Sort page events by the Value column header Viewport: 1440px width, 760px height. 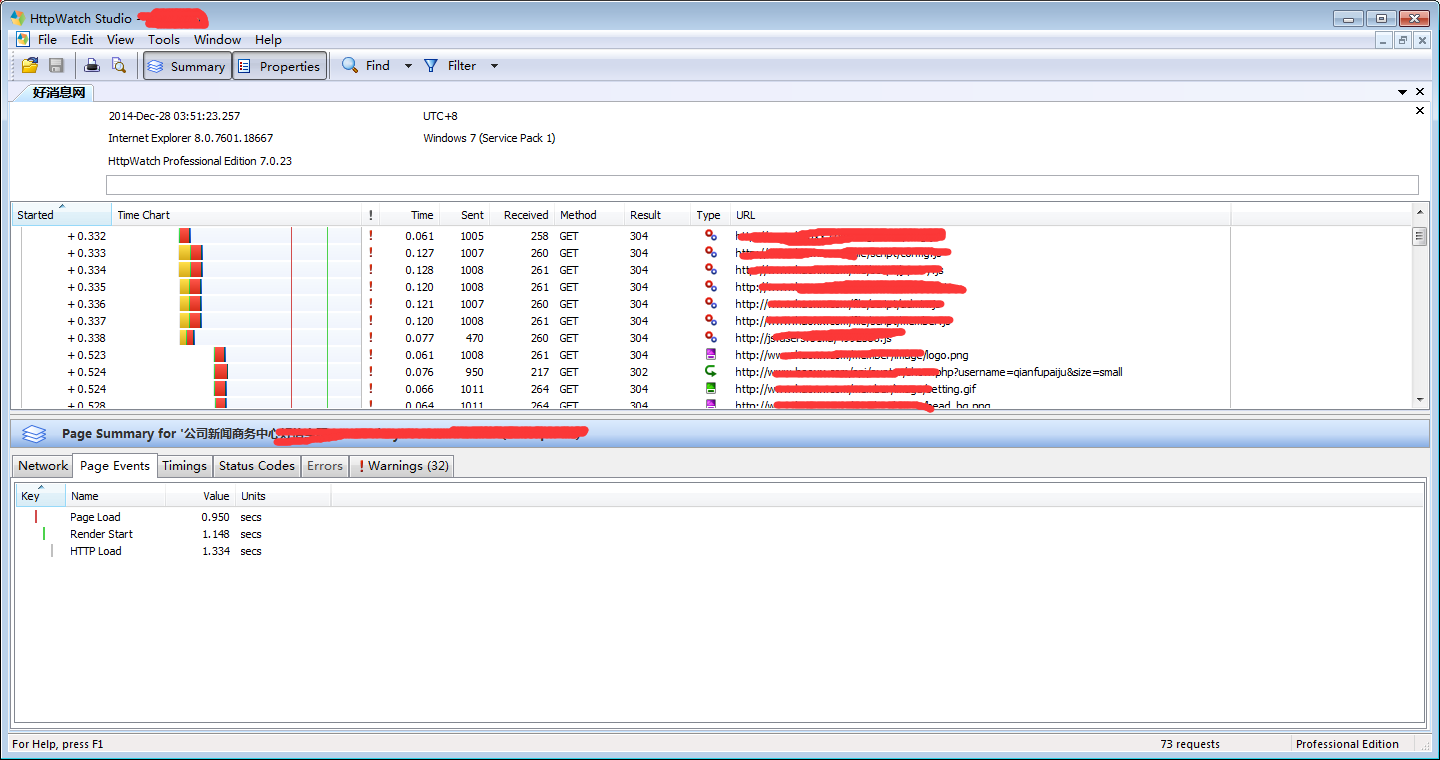[216, 496]
